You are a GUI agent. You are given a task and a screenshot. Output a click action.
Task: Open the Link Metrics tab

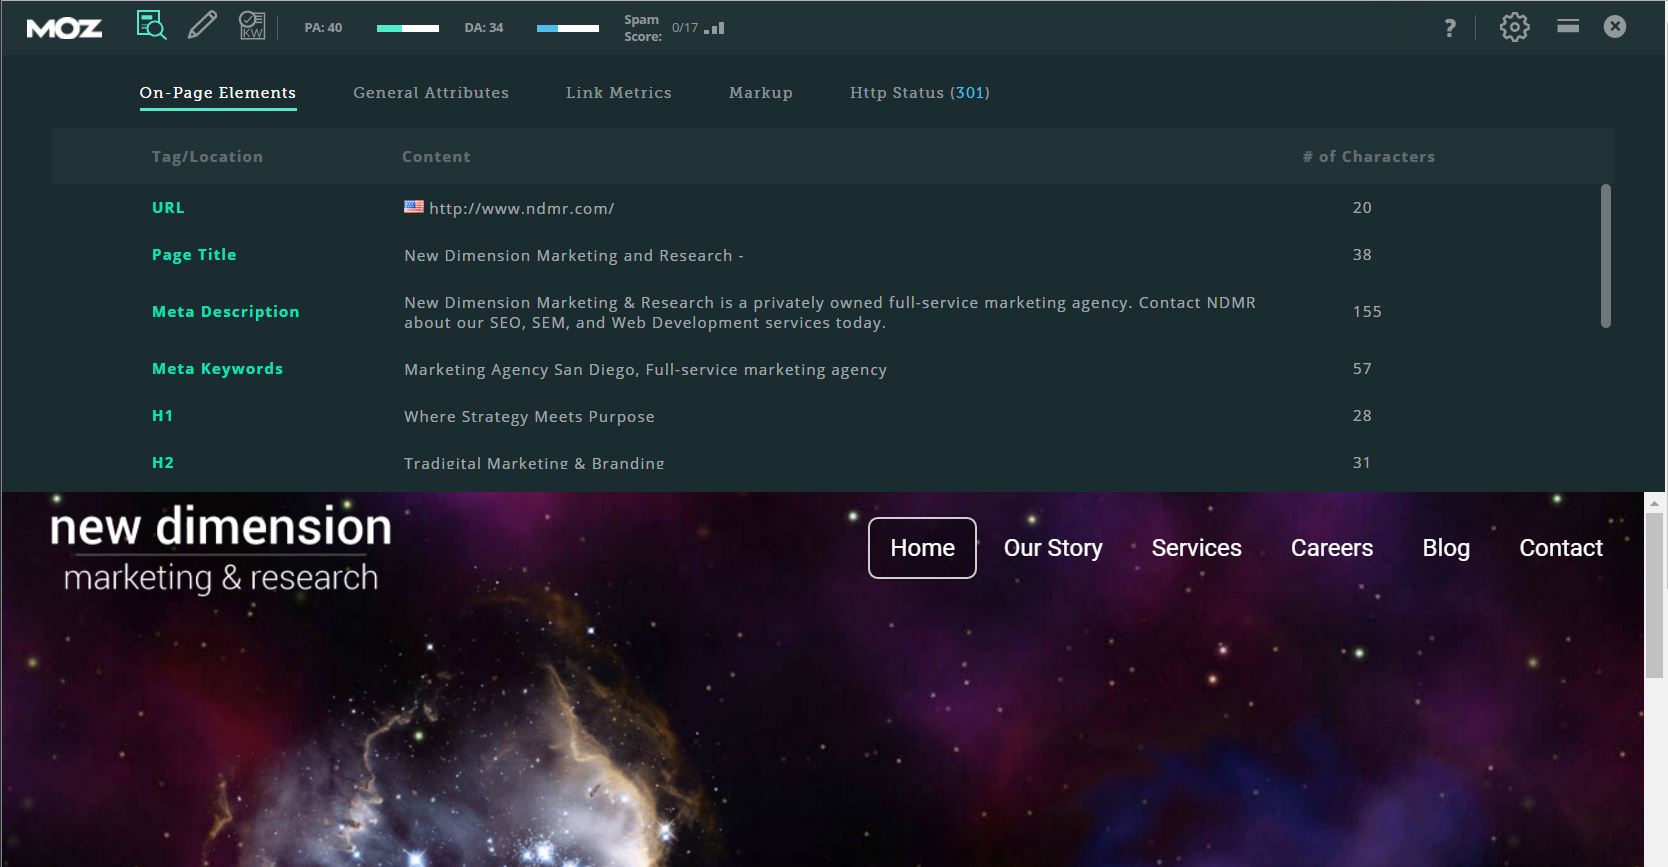coord(619,93)
